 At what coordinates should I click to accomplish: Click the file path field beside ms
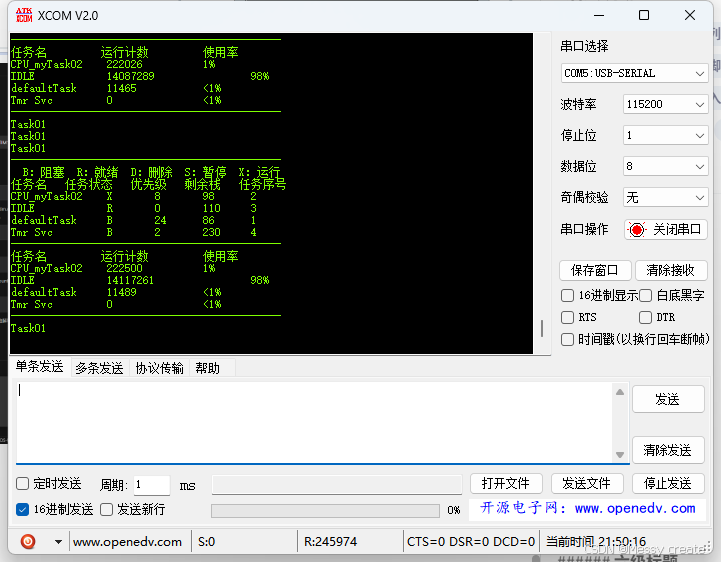coord(337,485)
